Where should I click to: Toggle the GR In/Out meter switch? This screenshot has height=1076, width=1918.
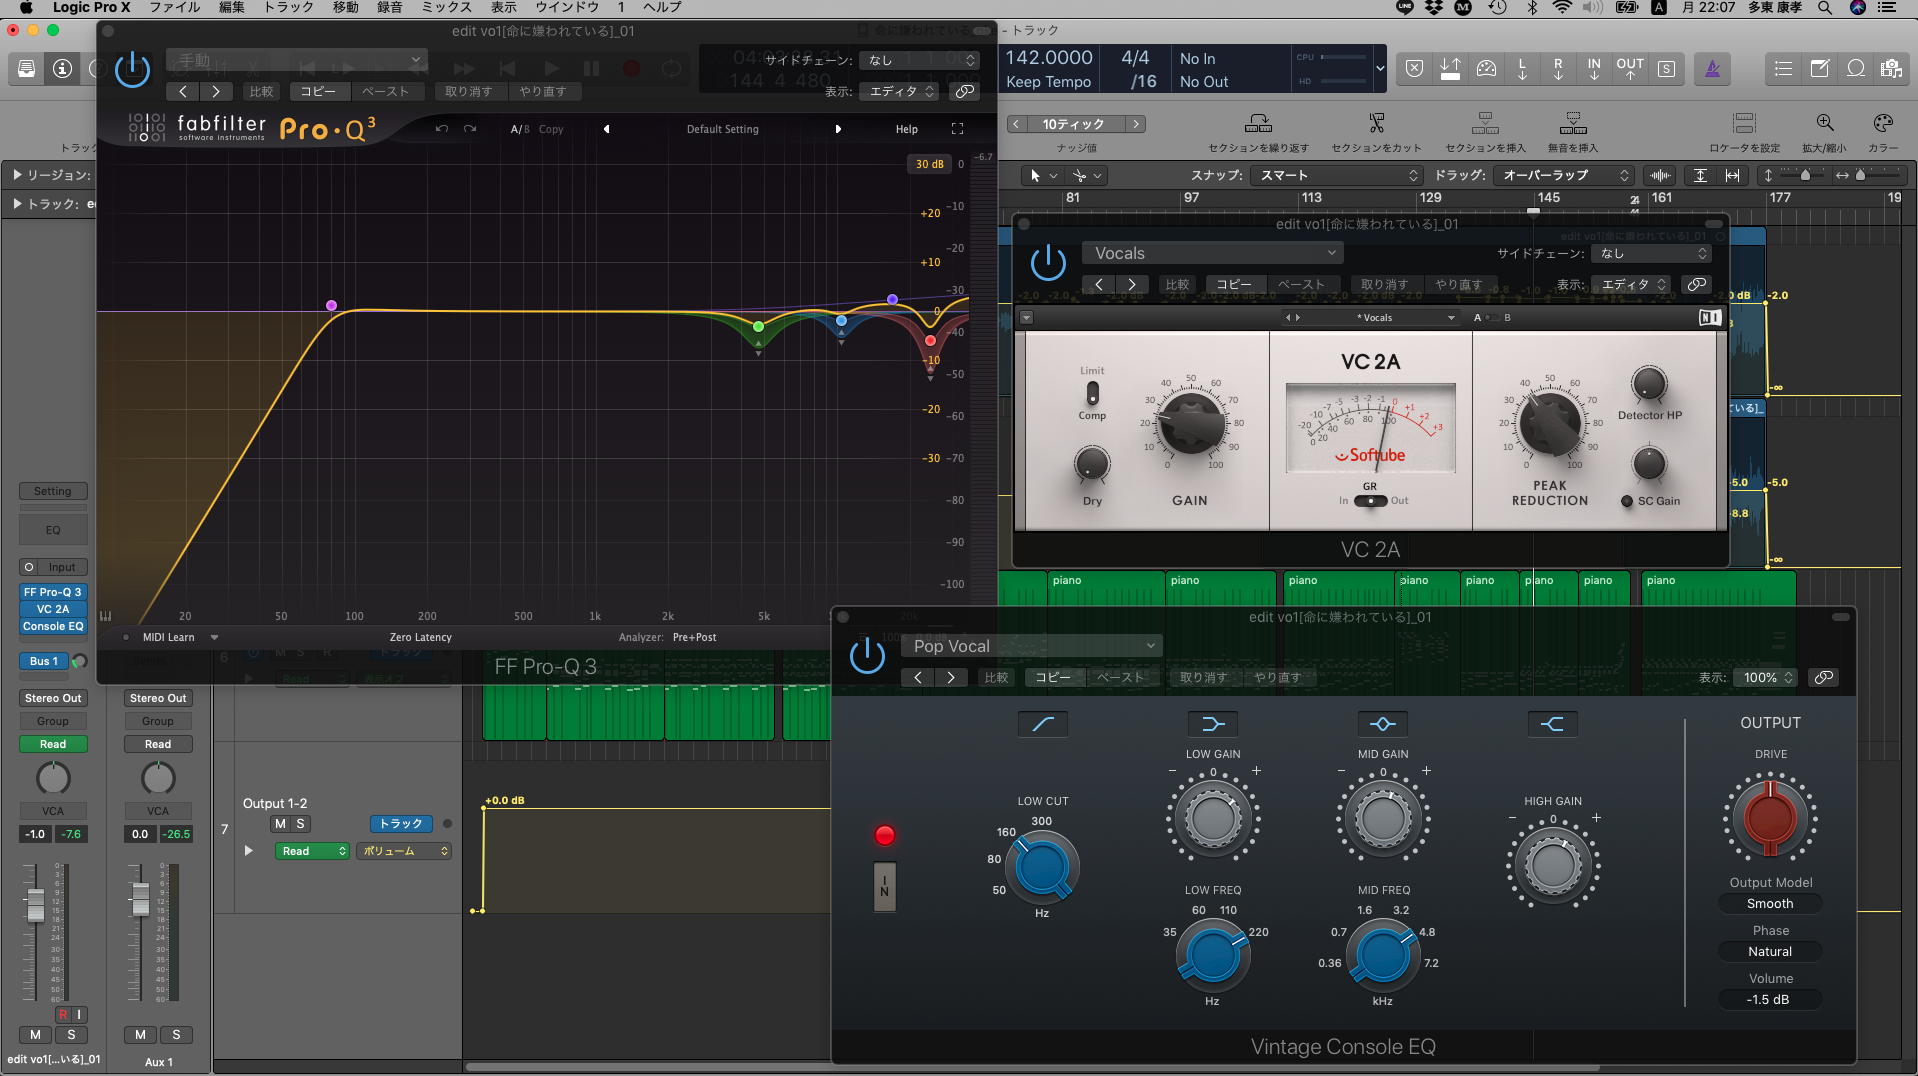pyautogui.click(x=1370, y=501)
